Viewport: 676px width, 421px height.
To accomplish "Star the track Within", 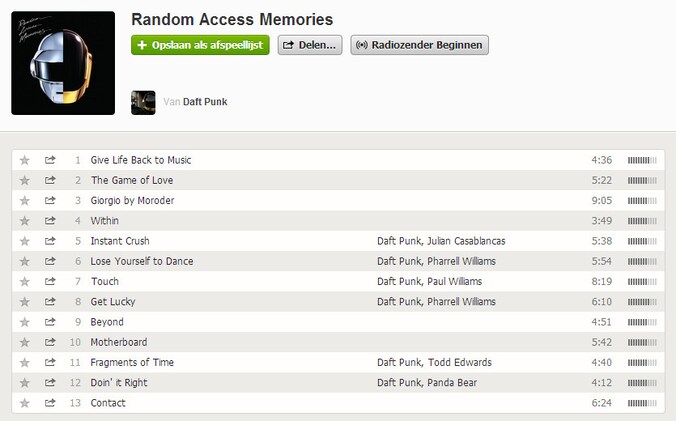I will (x=25, y=221).
